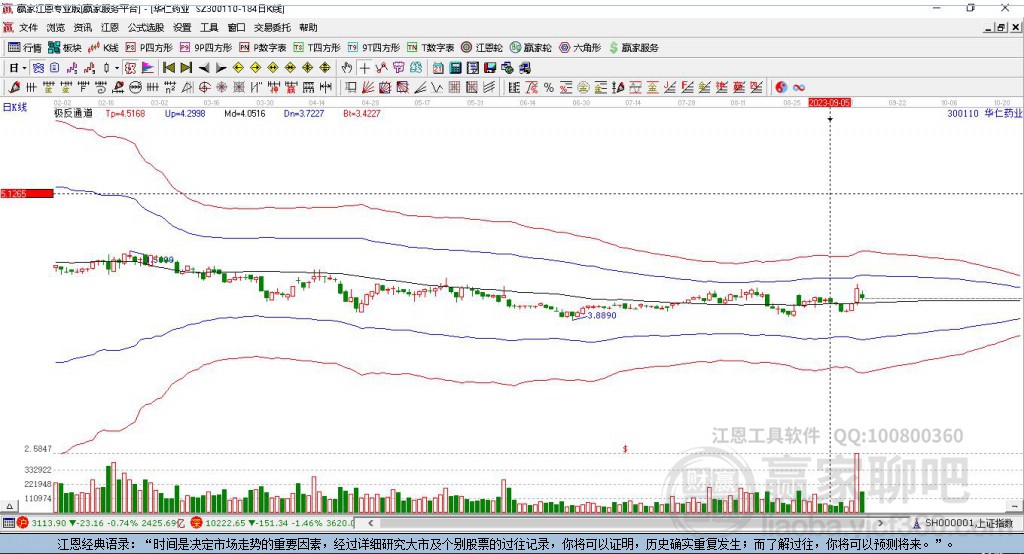Jump to the last bar
Image resolution: width=1024 pixels, height=554 pixels.
coord(186,68)
